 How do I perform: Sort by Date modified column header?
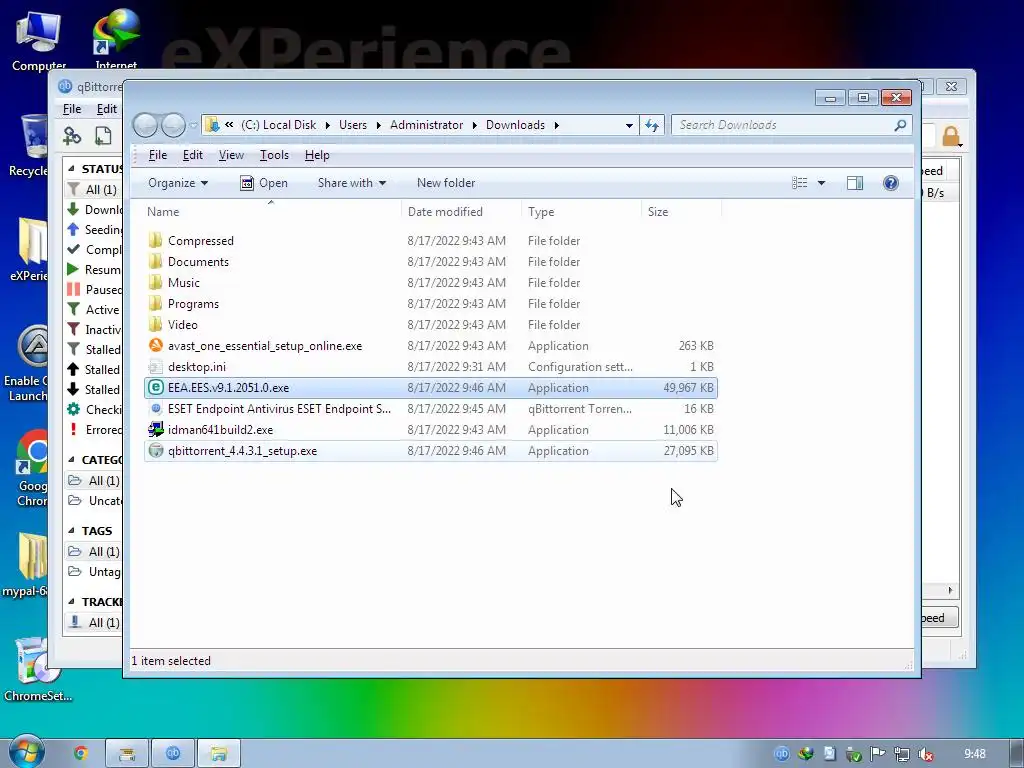coord(461,212)
